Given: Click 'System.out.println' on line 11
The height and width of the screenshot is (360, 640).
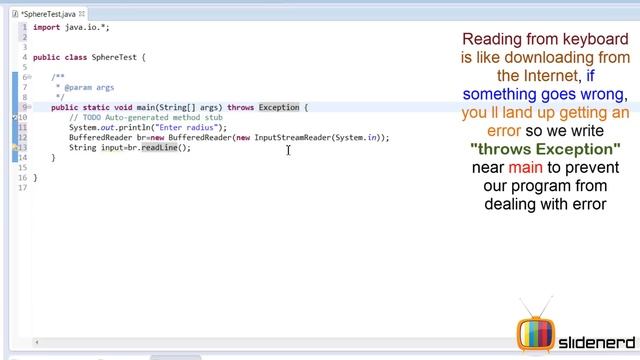Looking at the screenshot, I should coord(110,127).
